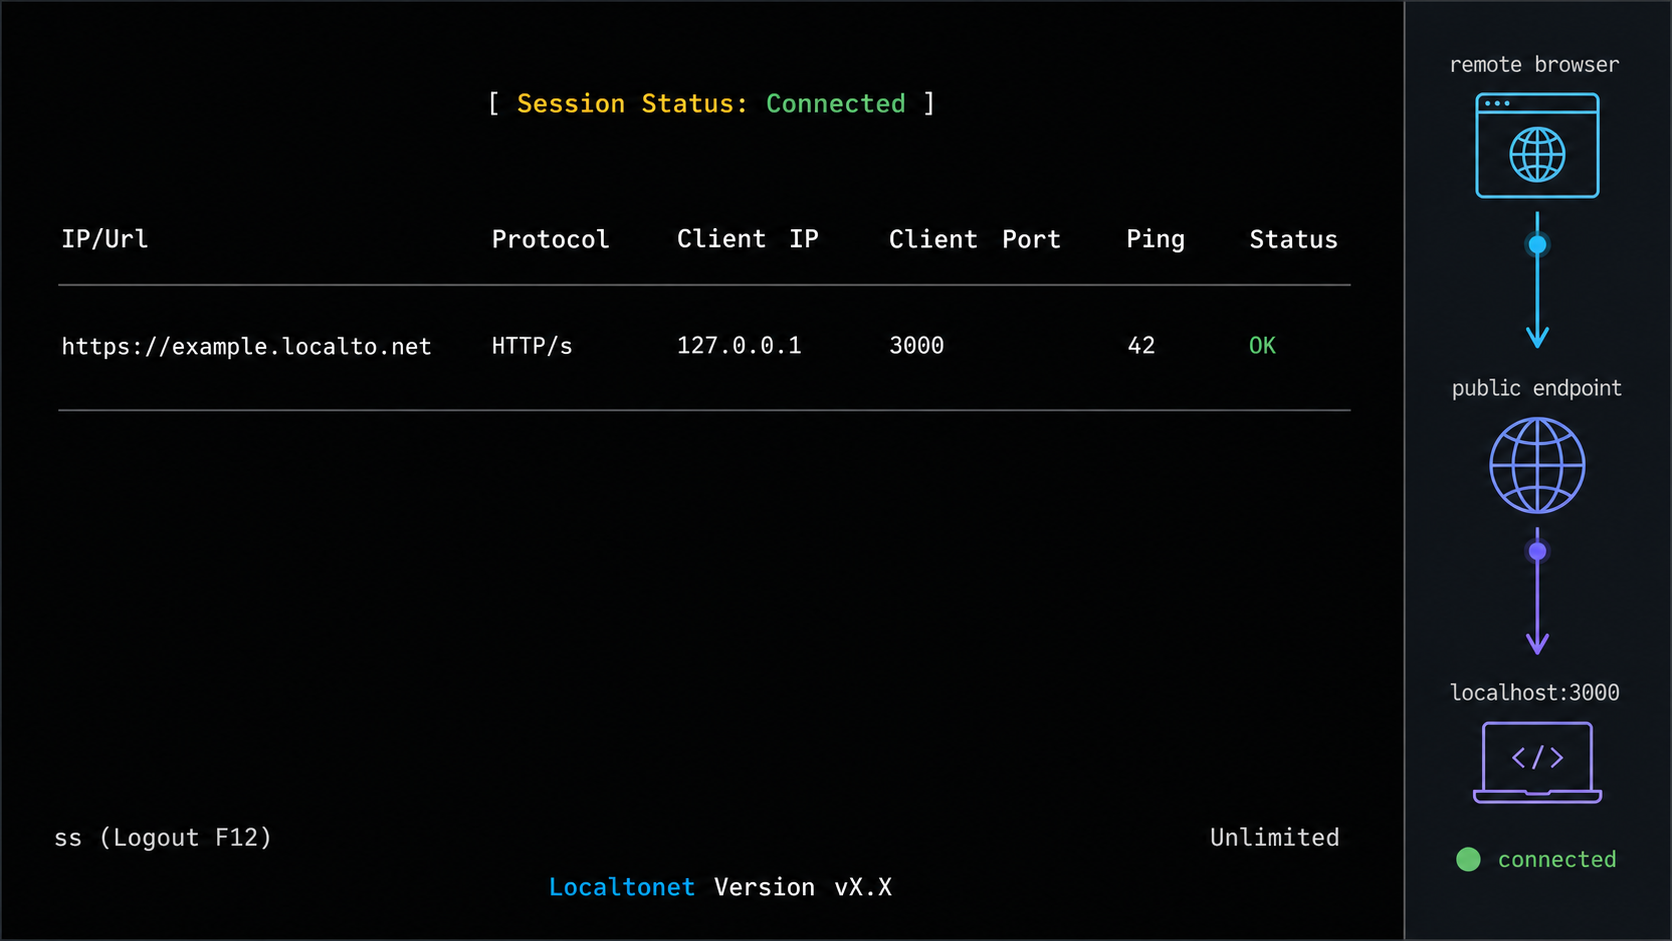Click the 'localhost:3000' label
Screen dimensions: 1672x941
1534,692
